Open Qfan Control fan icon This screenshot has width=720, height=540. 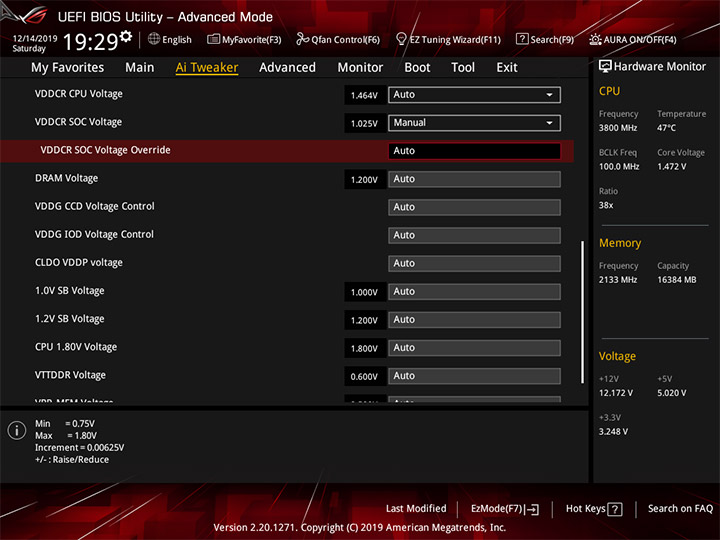click(x=303, y=39)
